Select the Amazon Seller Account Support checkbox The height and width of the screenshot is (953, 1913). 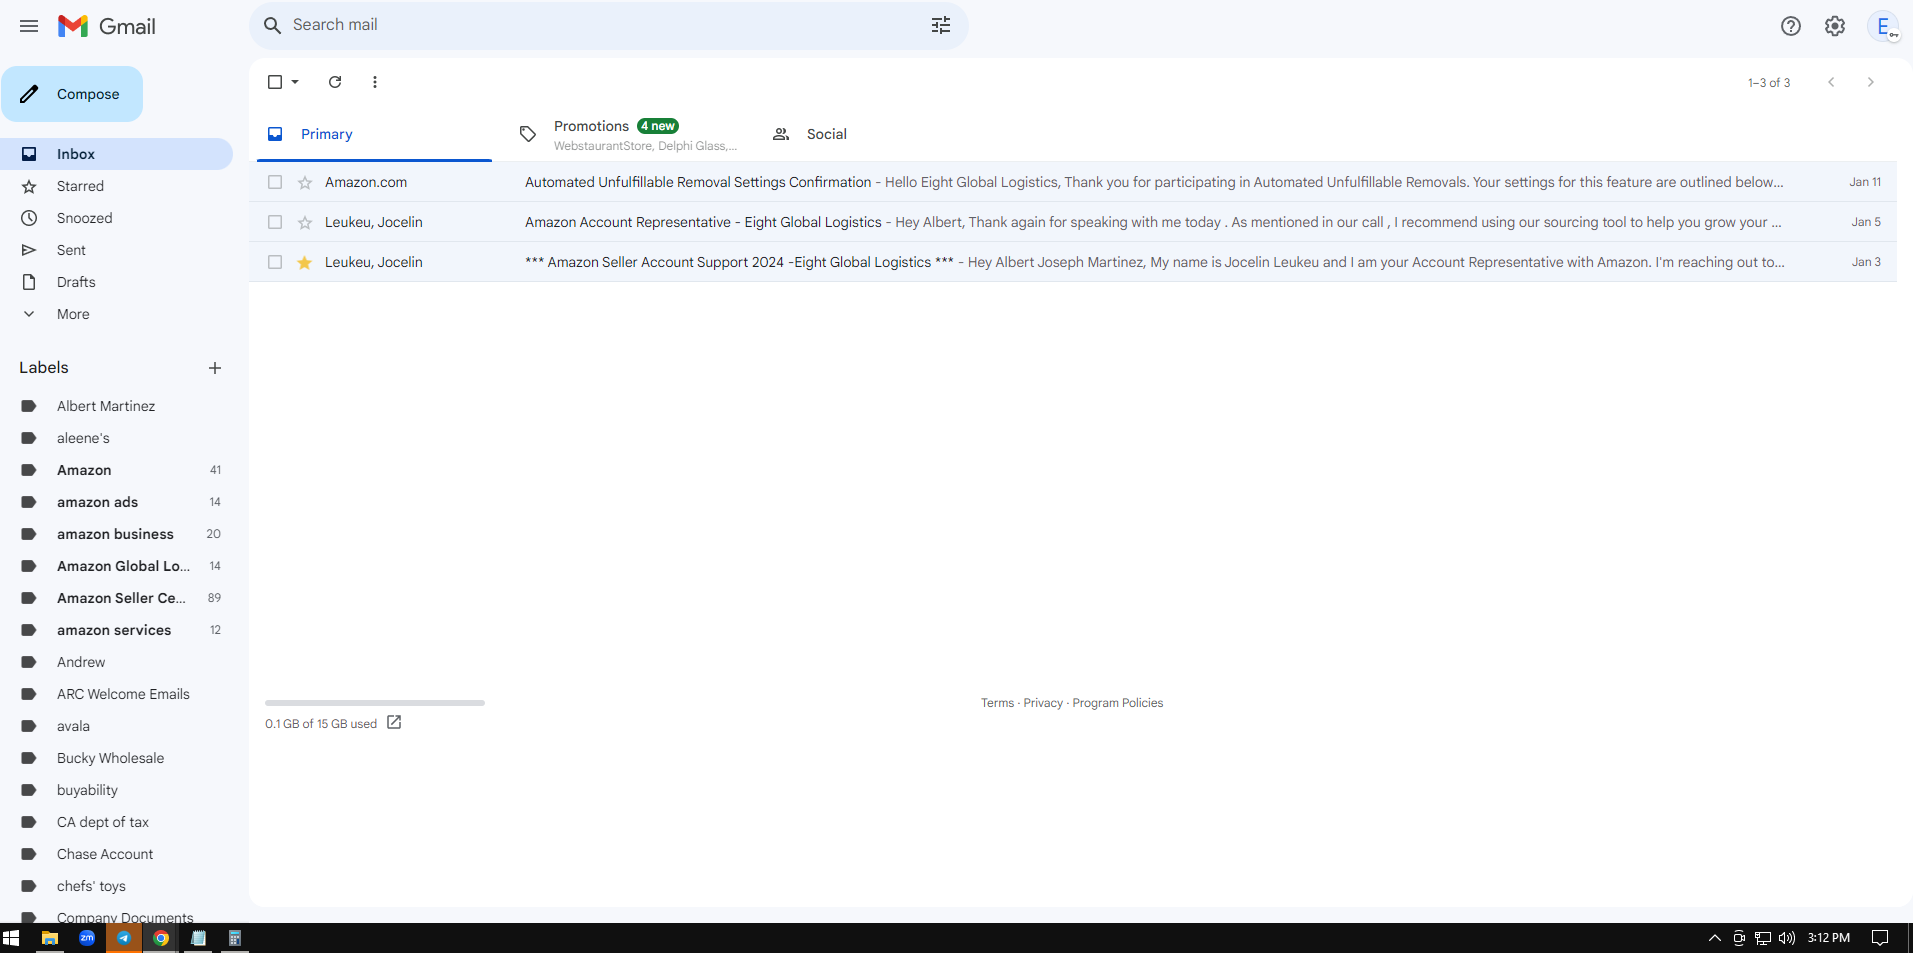275,262
